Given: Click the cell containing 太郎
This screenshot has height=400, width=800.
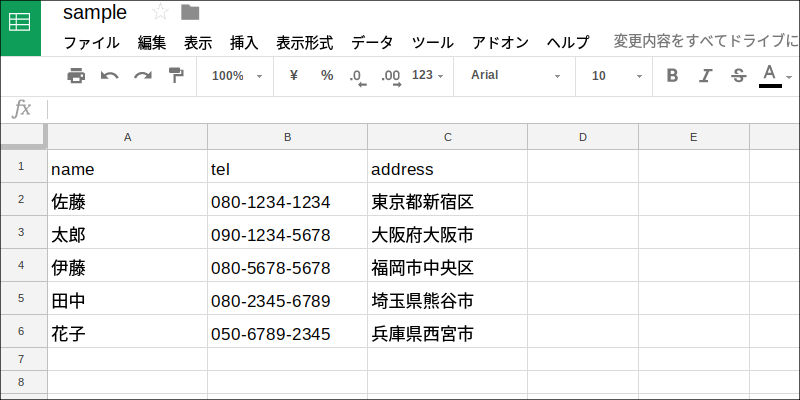Looking at the screenshot, I should (x=128, y=232).
